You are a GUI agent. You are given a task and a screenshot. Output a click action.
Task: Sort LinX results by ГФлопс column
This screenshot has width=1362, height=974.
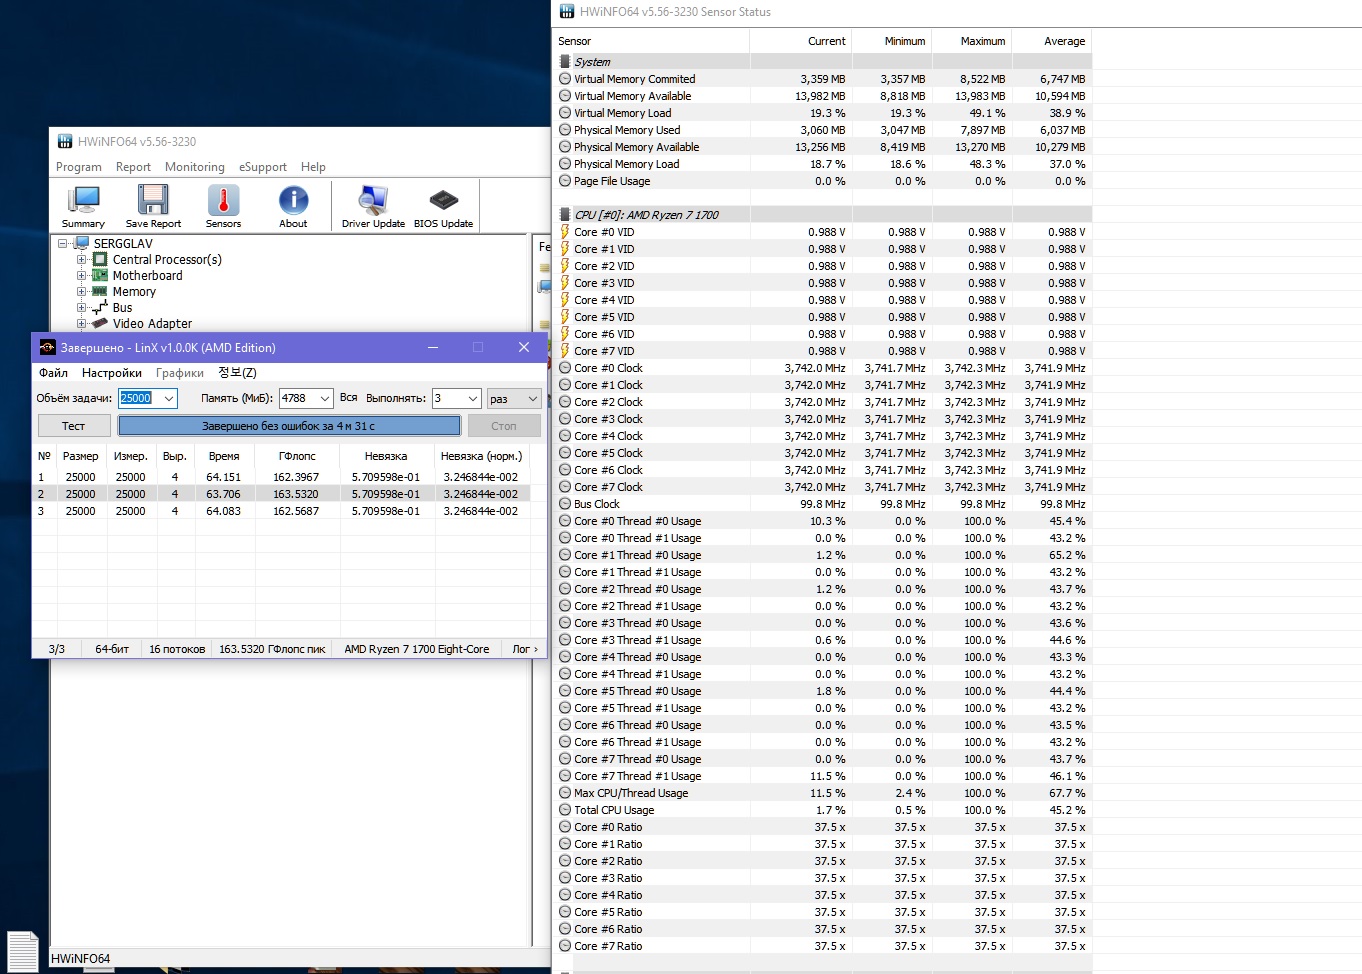pos(297,456)
